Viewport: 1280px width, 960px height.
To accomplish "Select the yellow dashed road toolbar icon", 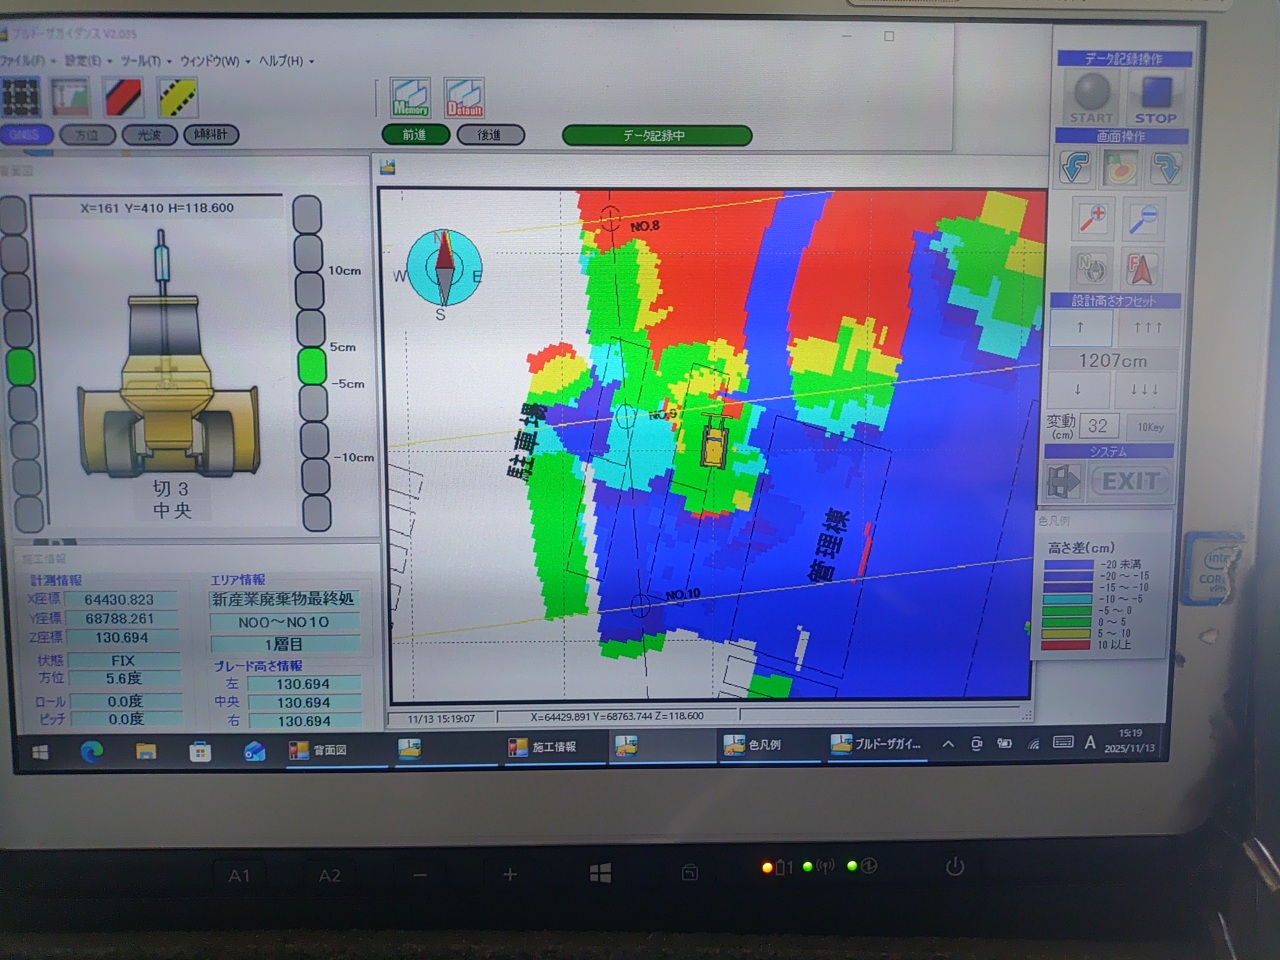I will (x=177, y=98).
